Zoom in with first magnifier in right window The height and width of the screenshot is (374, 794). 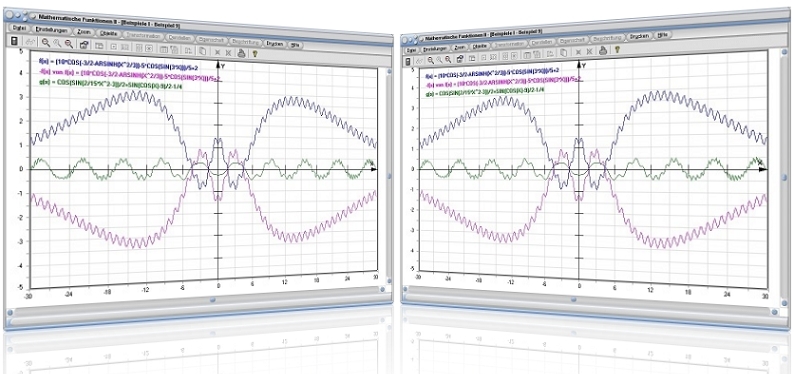[x=431, y=60]
